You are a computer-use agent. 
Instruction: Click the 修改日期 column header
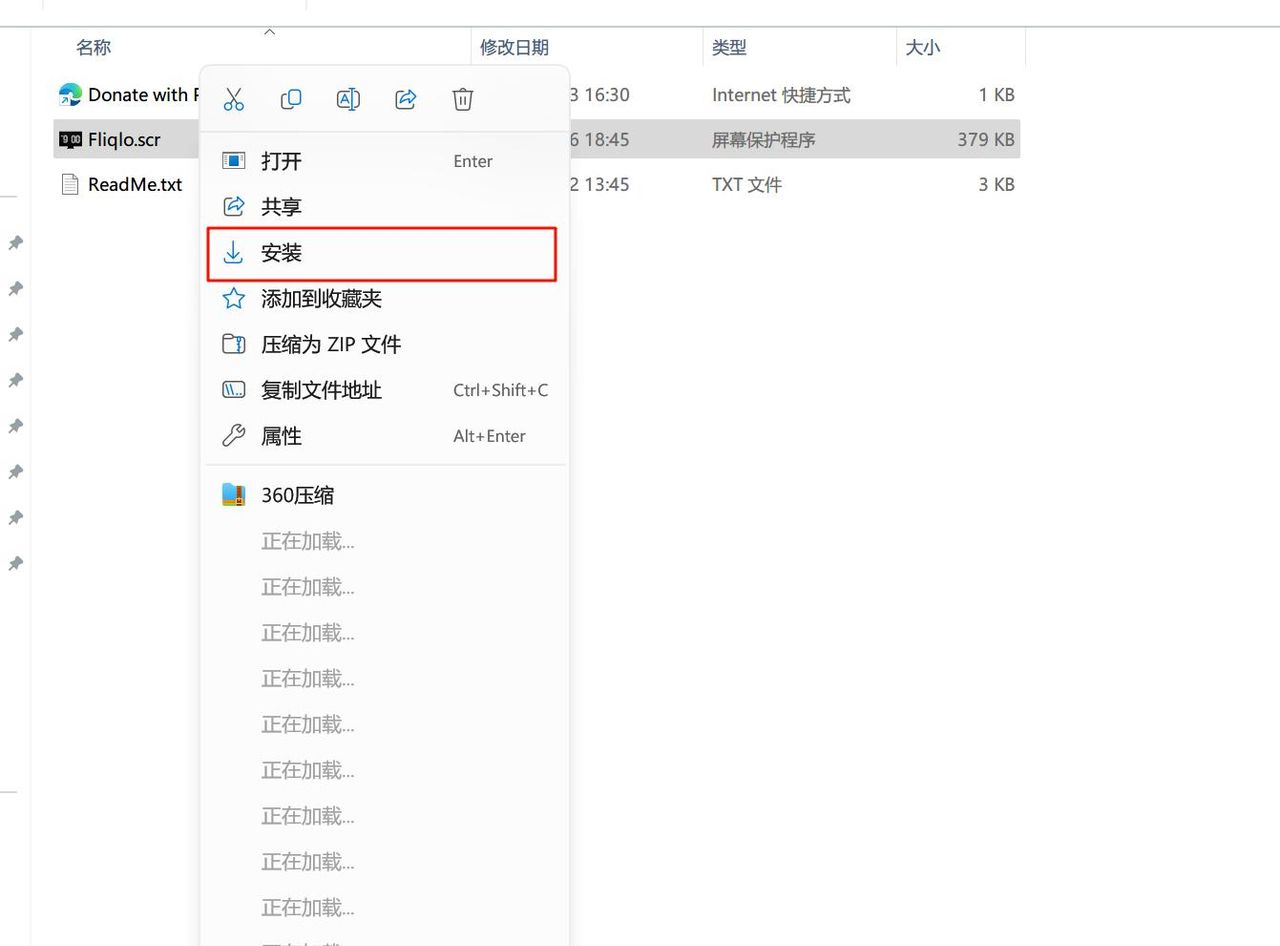[x=515, y=47]
